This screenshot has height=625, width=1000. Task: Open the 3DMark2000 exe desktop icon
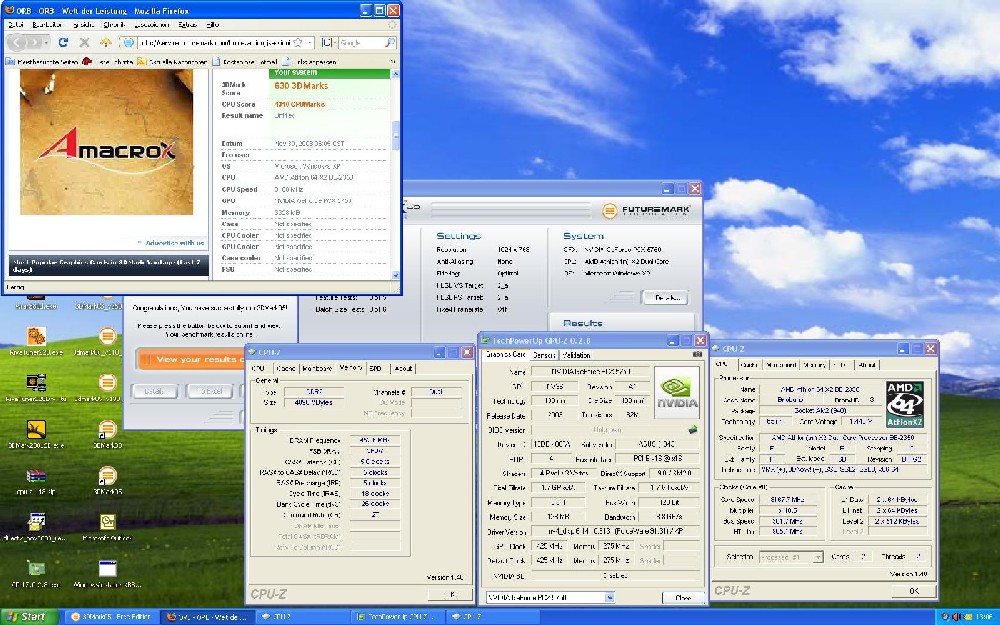36,429
